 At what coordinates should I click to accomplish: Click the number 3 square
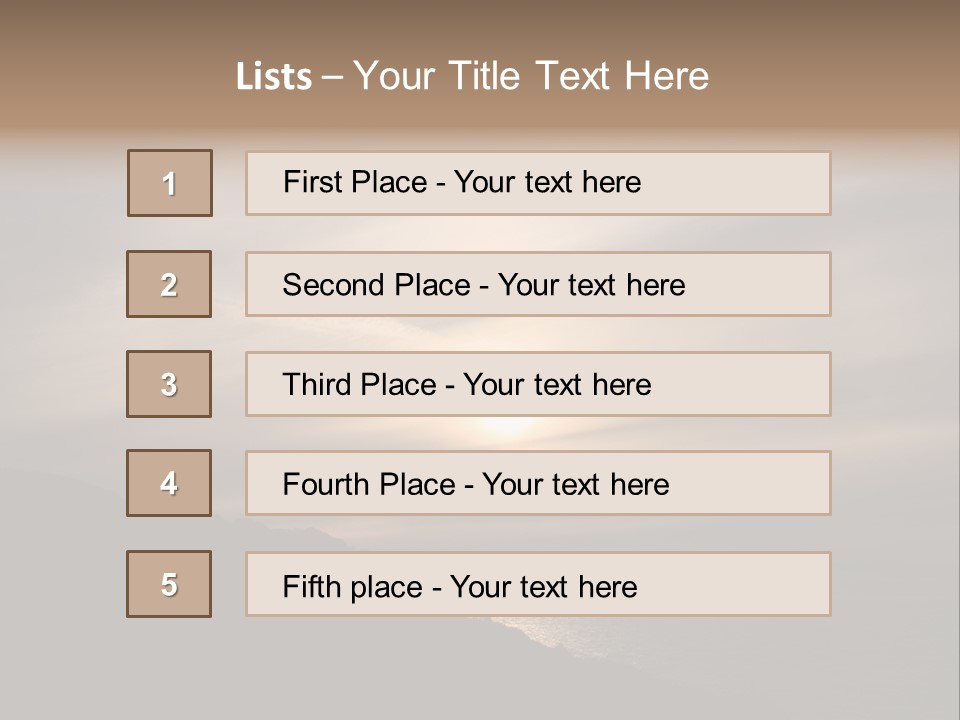pyautogui.click(x=169, y=384)
